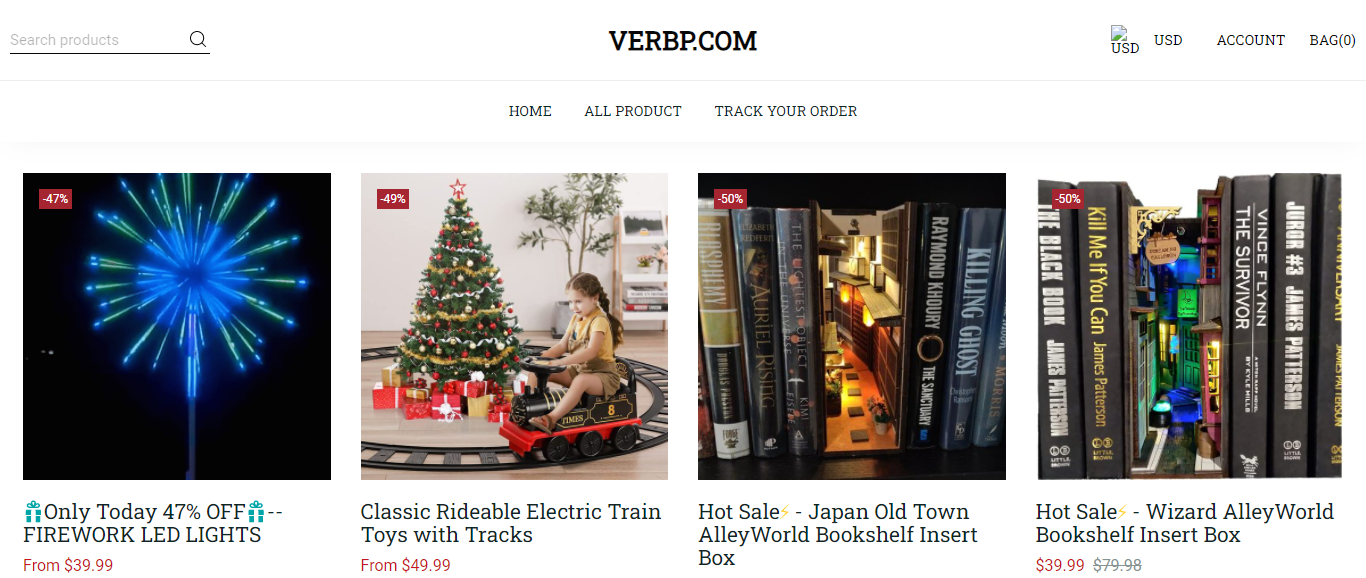The height and width of the screenshot is (578, 1366).
Task: Go to the HOME menu item
Action: tap(530, 111)
